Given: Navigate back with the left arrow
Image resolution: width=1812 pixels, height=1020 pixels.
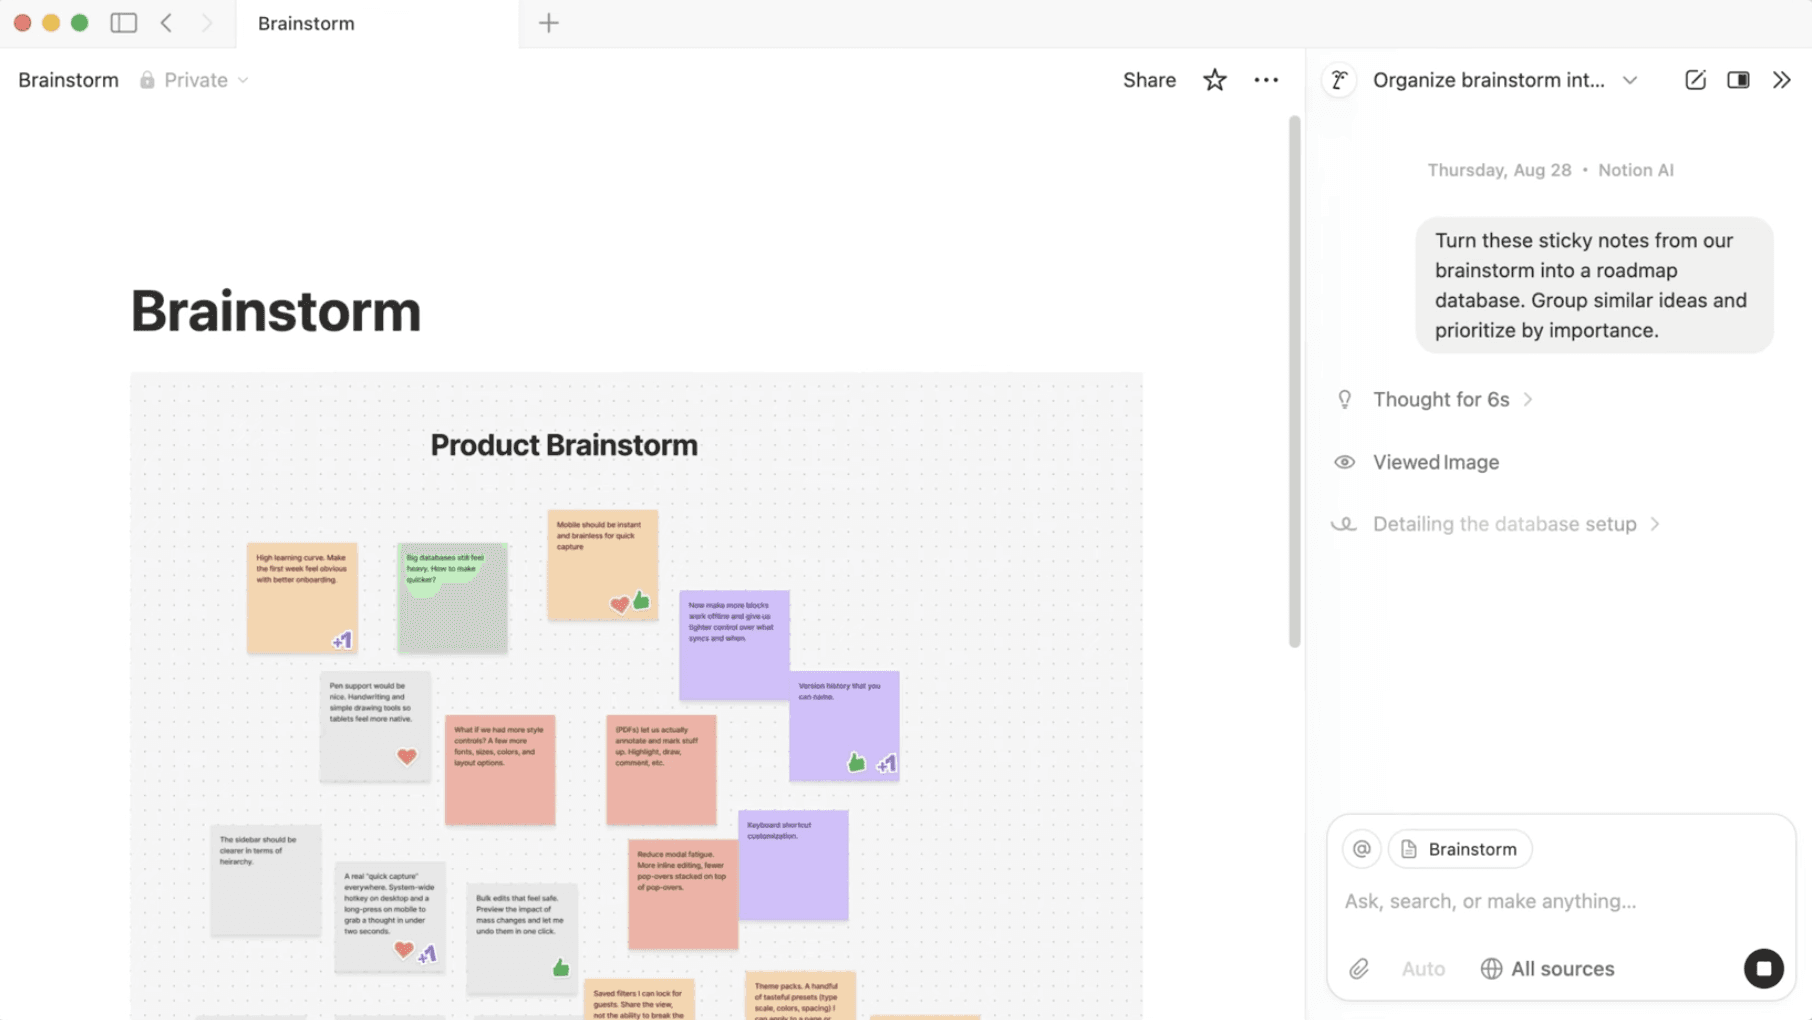Looking at the screenshot, I should (x=166, y=22).
